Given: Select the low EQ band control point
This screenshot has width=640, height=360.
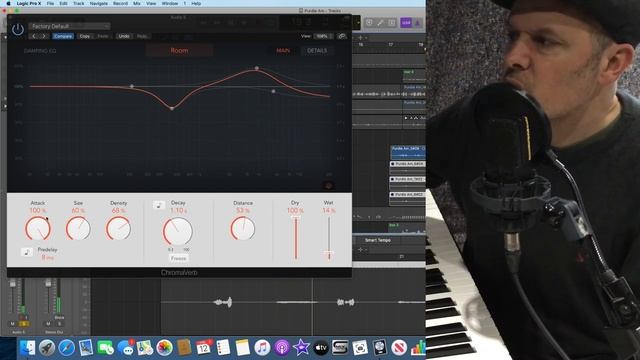Looking at the screenshot, I should (131, 87).
